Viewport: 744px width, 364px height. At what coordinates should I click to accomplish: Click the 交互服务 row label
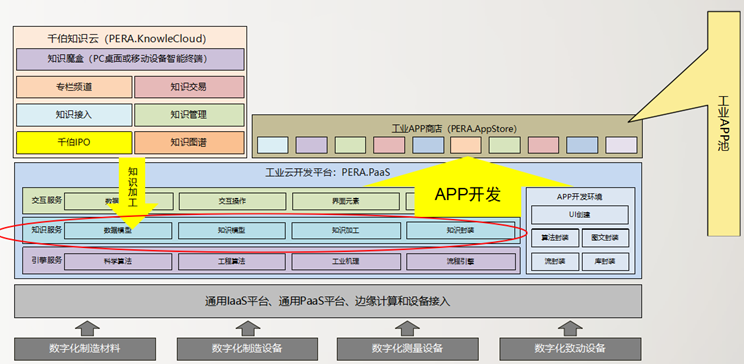46,200
